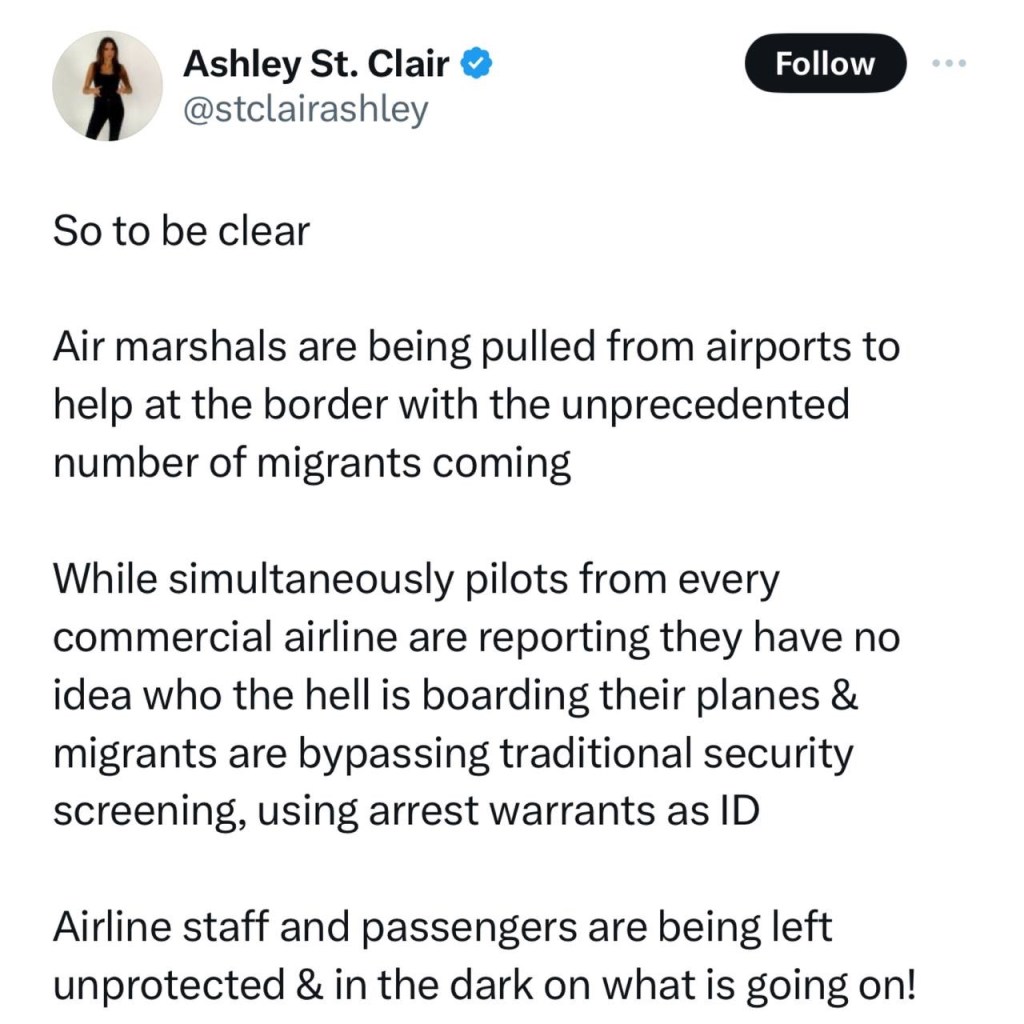Click the line starting "help at the border"
The width and height of the screenshot is (1024, 1024).
click(x=450, y=406)
